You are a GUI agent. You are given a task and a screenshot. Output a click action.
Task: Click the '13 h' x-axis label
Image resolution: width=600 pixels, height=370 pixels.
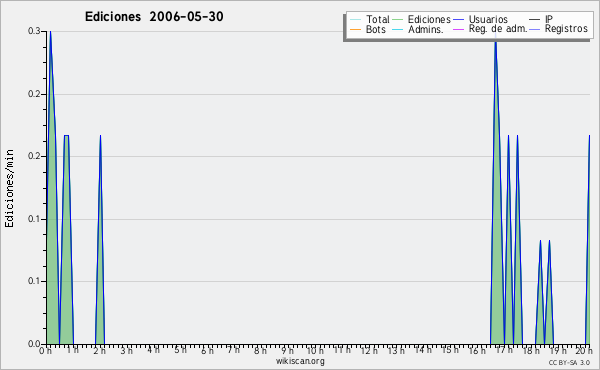point(396,350)
